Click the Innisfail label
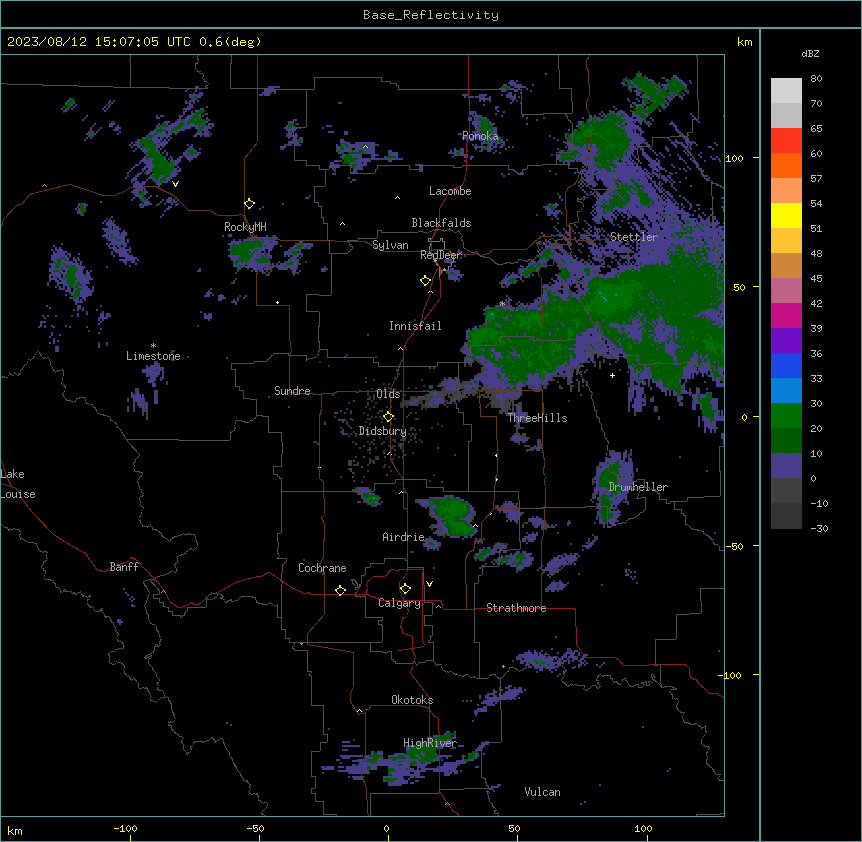The image size is (862, 842). (415, 326)
